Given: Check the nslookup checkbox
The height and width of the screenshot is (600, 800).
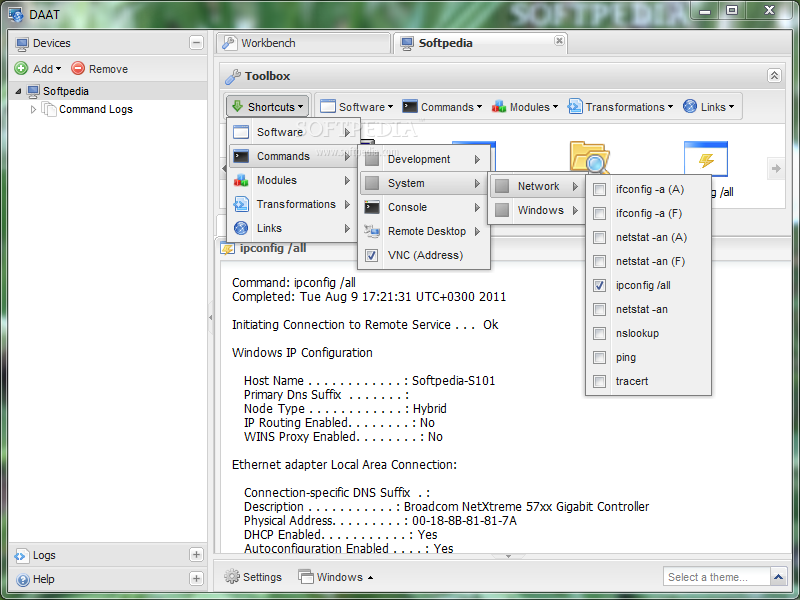Looking at the screenshot, I should point(599,333).
